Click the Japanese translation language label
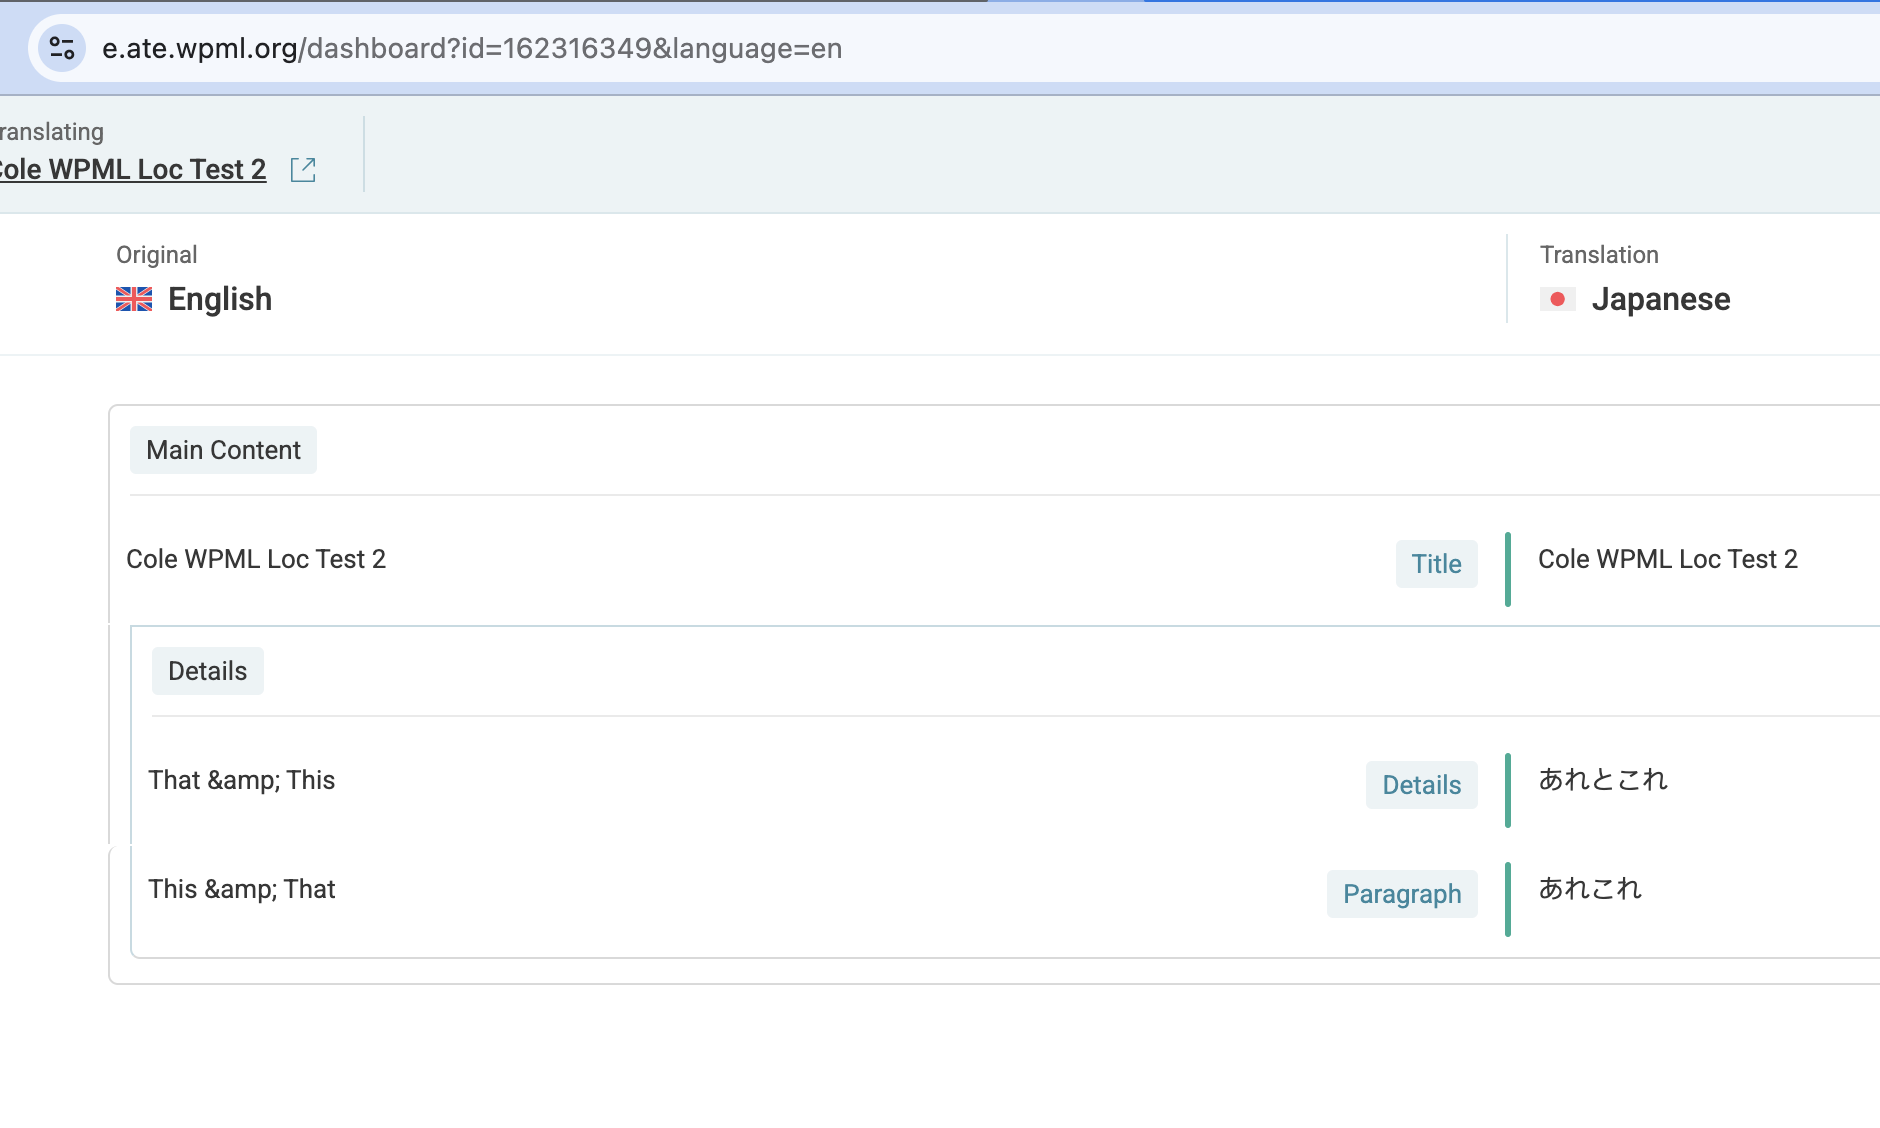Screen dimensions: 1880x1128 click(x=1661, y=299)
